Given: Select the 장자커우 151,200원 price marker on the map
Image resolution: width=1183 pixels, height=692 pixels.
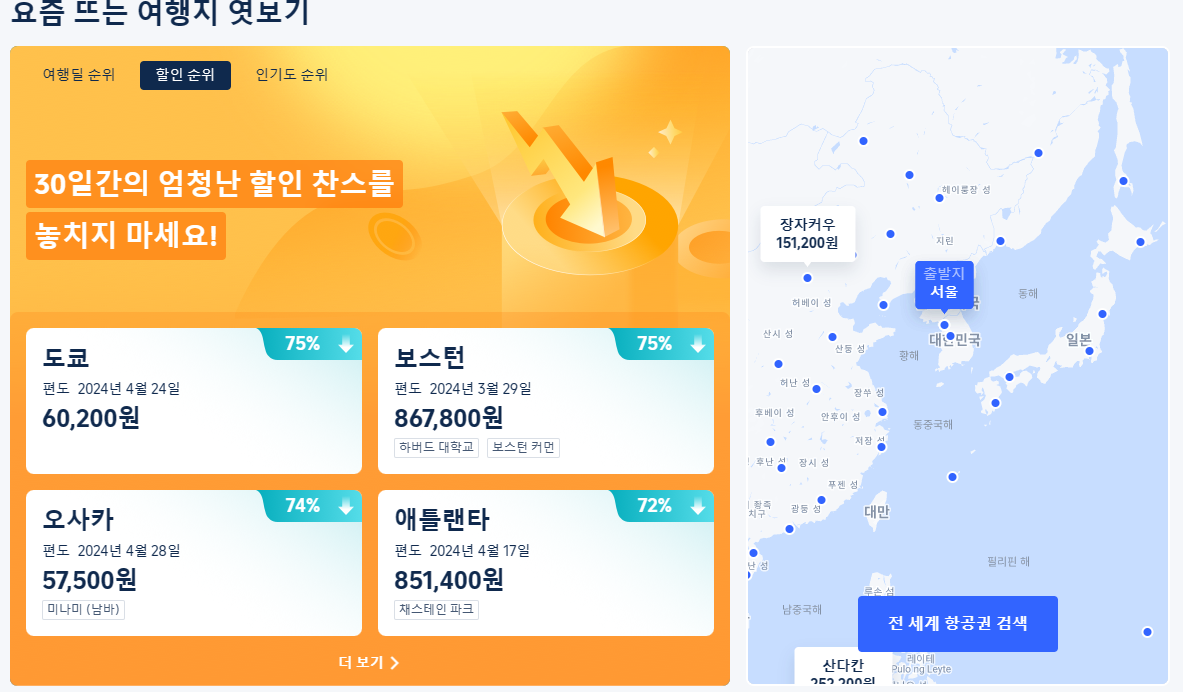Looking at the screenshot, I should click(x=808, y=233).
